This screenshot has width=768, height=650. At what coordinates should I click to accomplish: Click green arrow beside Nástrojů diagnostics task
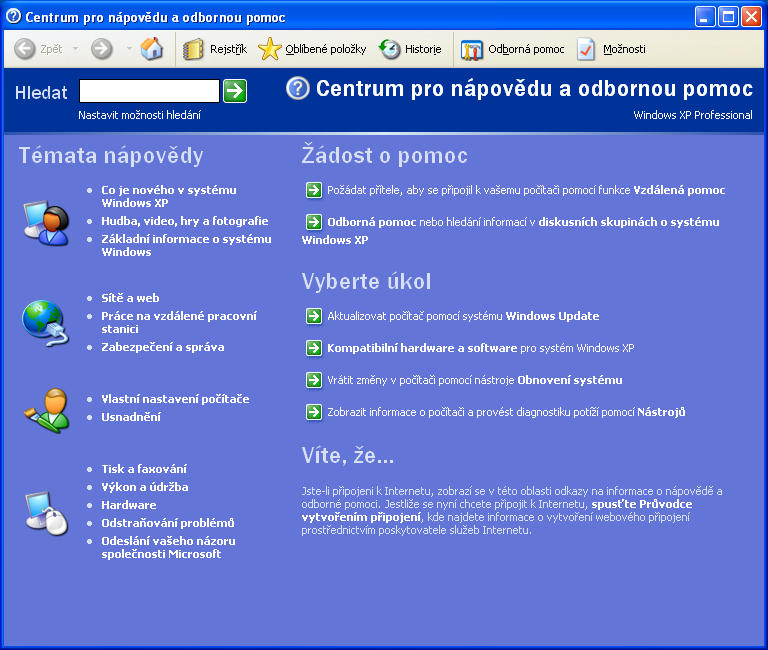pyautogui.click(x=313, y=412)
